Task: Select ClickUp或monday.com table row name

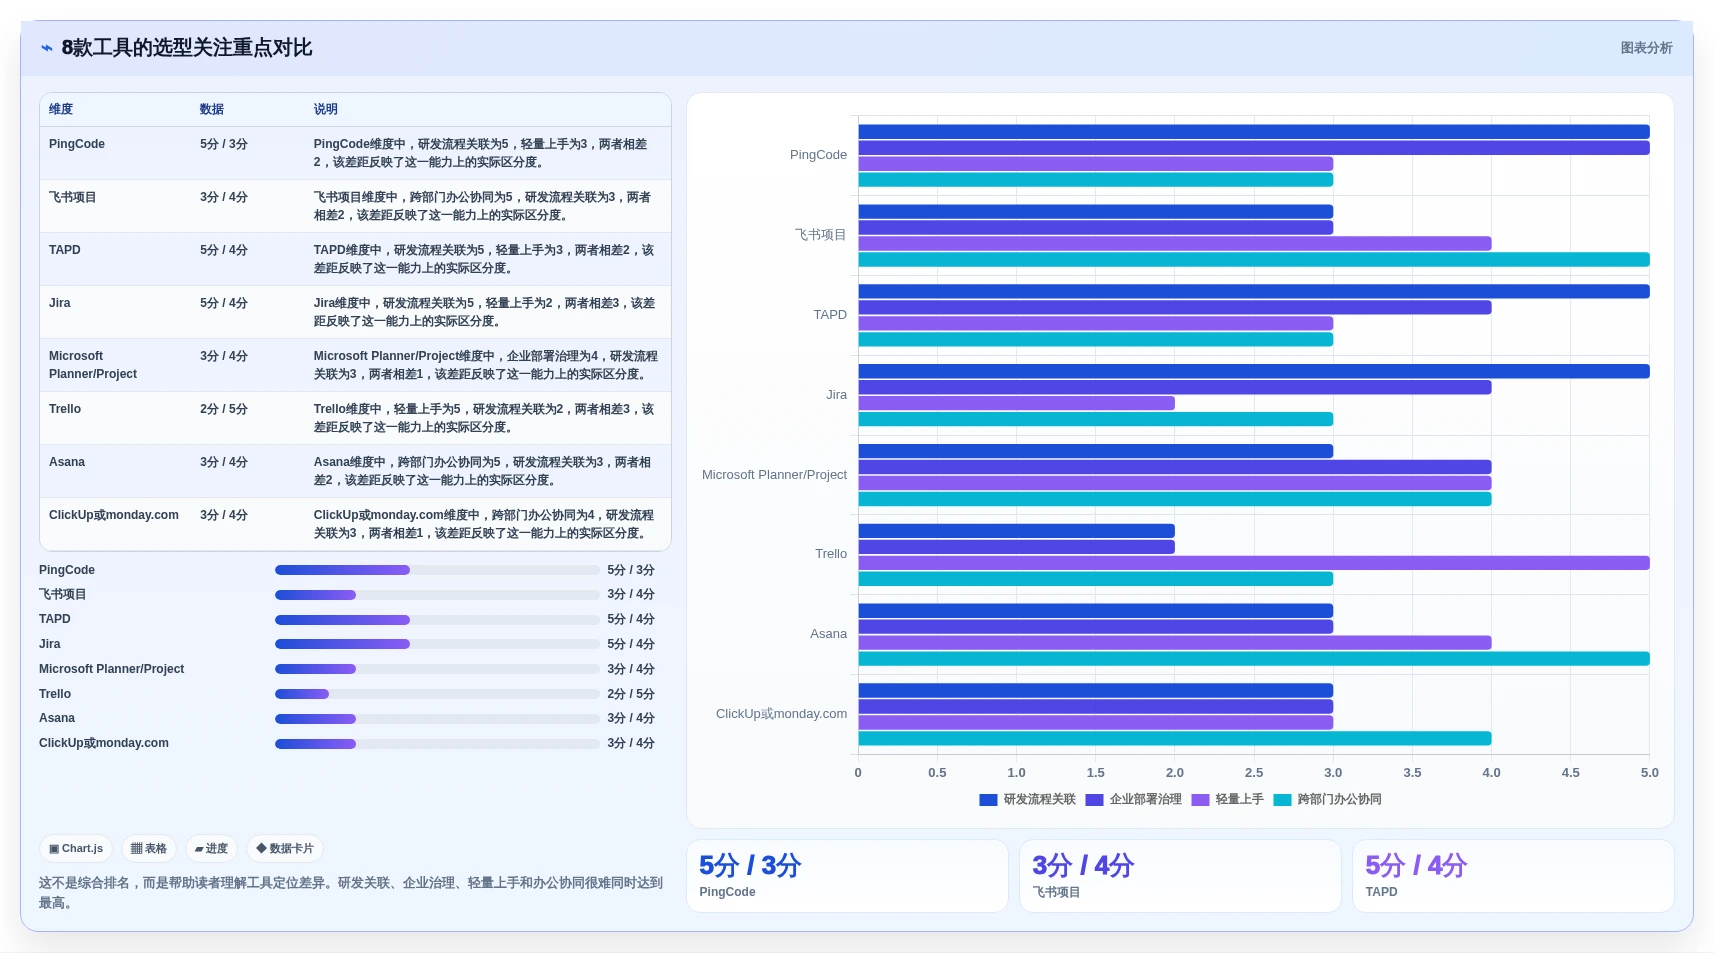Action: [x=114, y=515]
